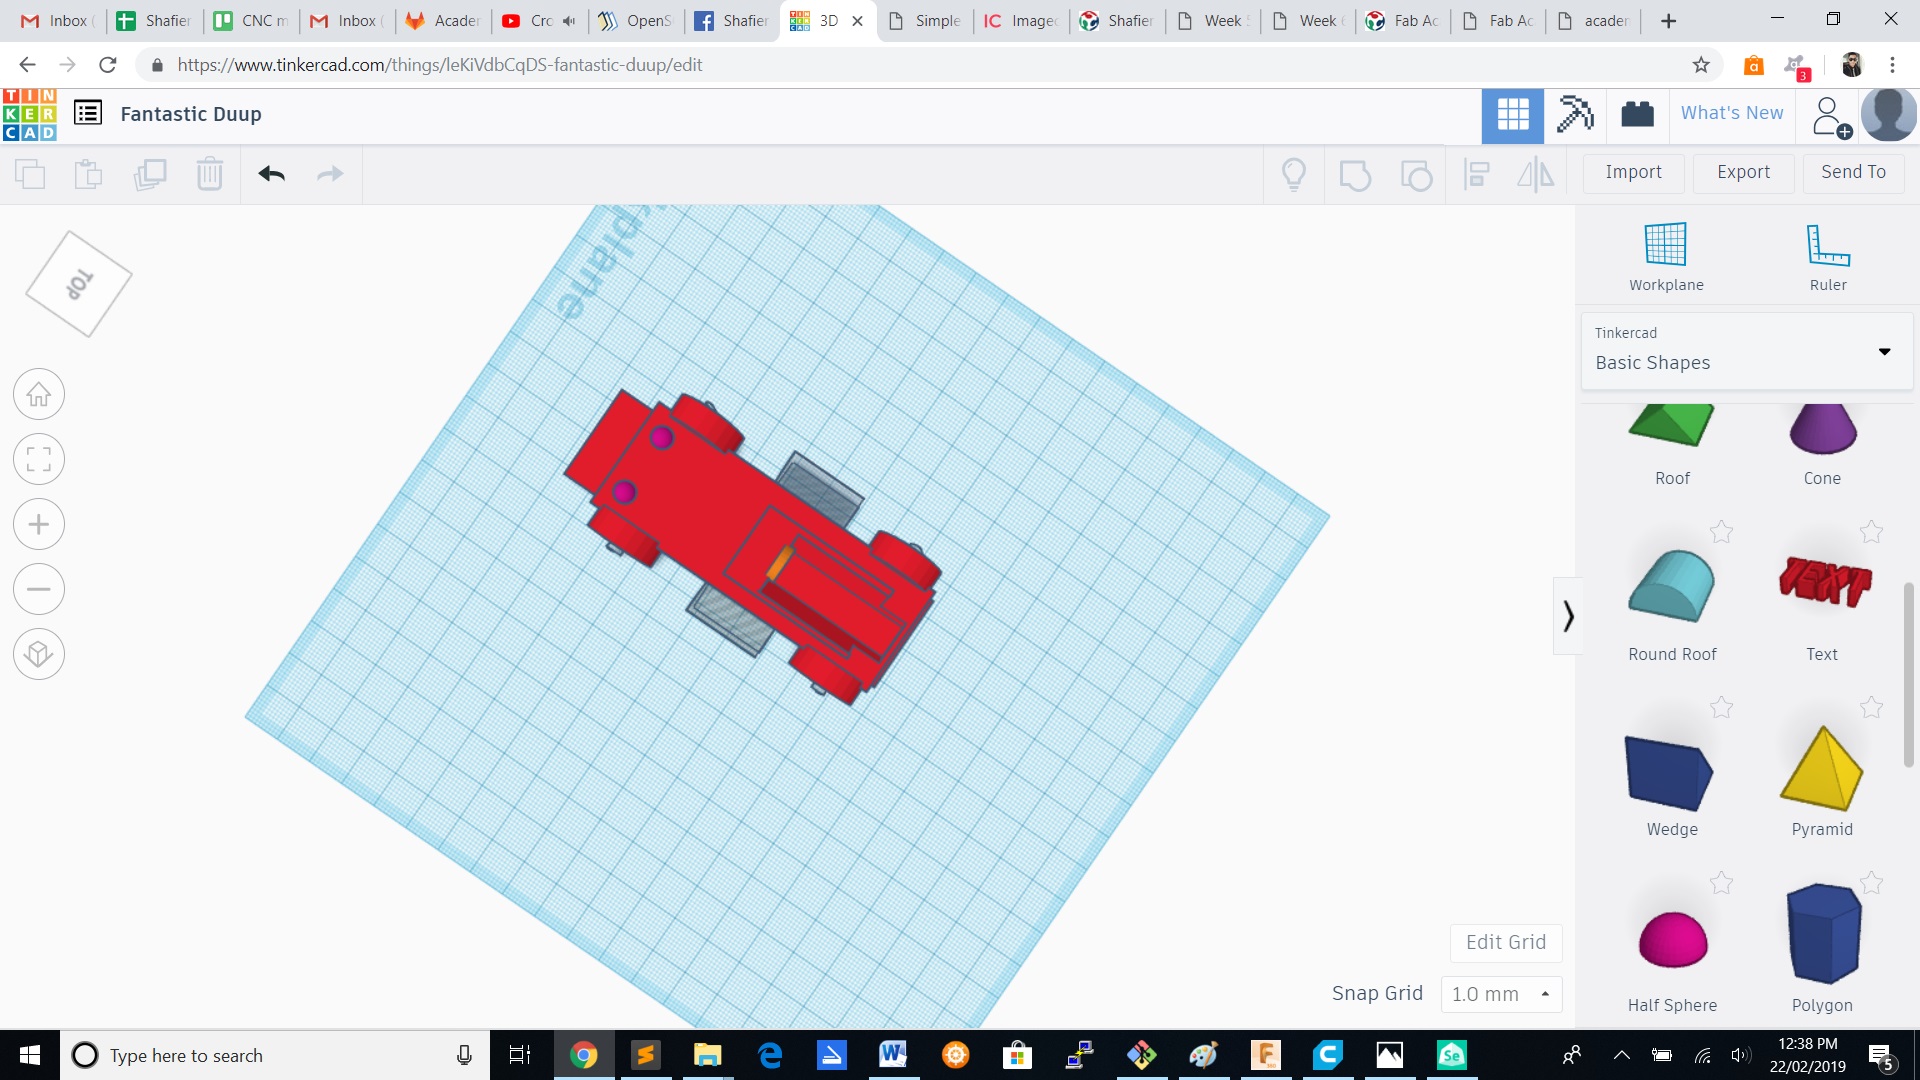Toggle perspective view with the view-mode icon
Viewport: 1920px width, 1080px height.
pos(38,654)
